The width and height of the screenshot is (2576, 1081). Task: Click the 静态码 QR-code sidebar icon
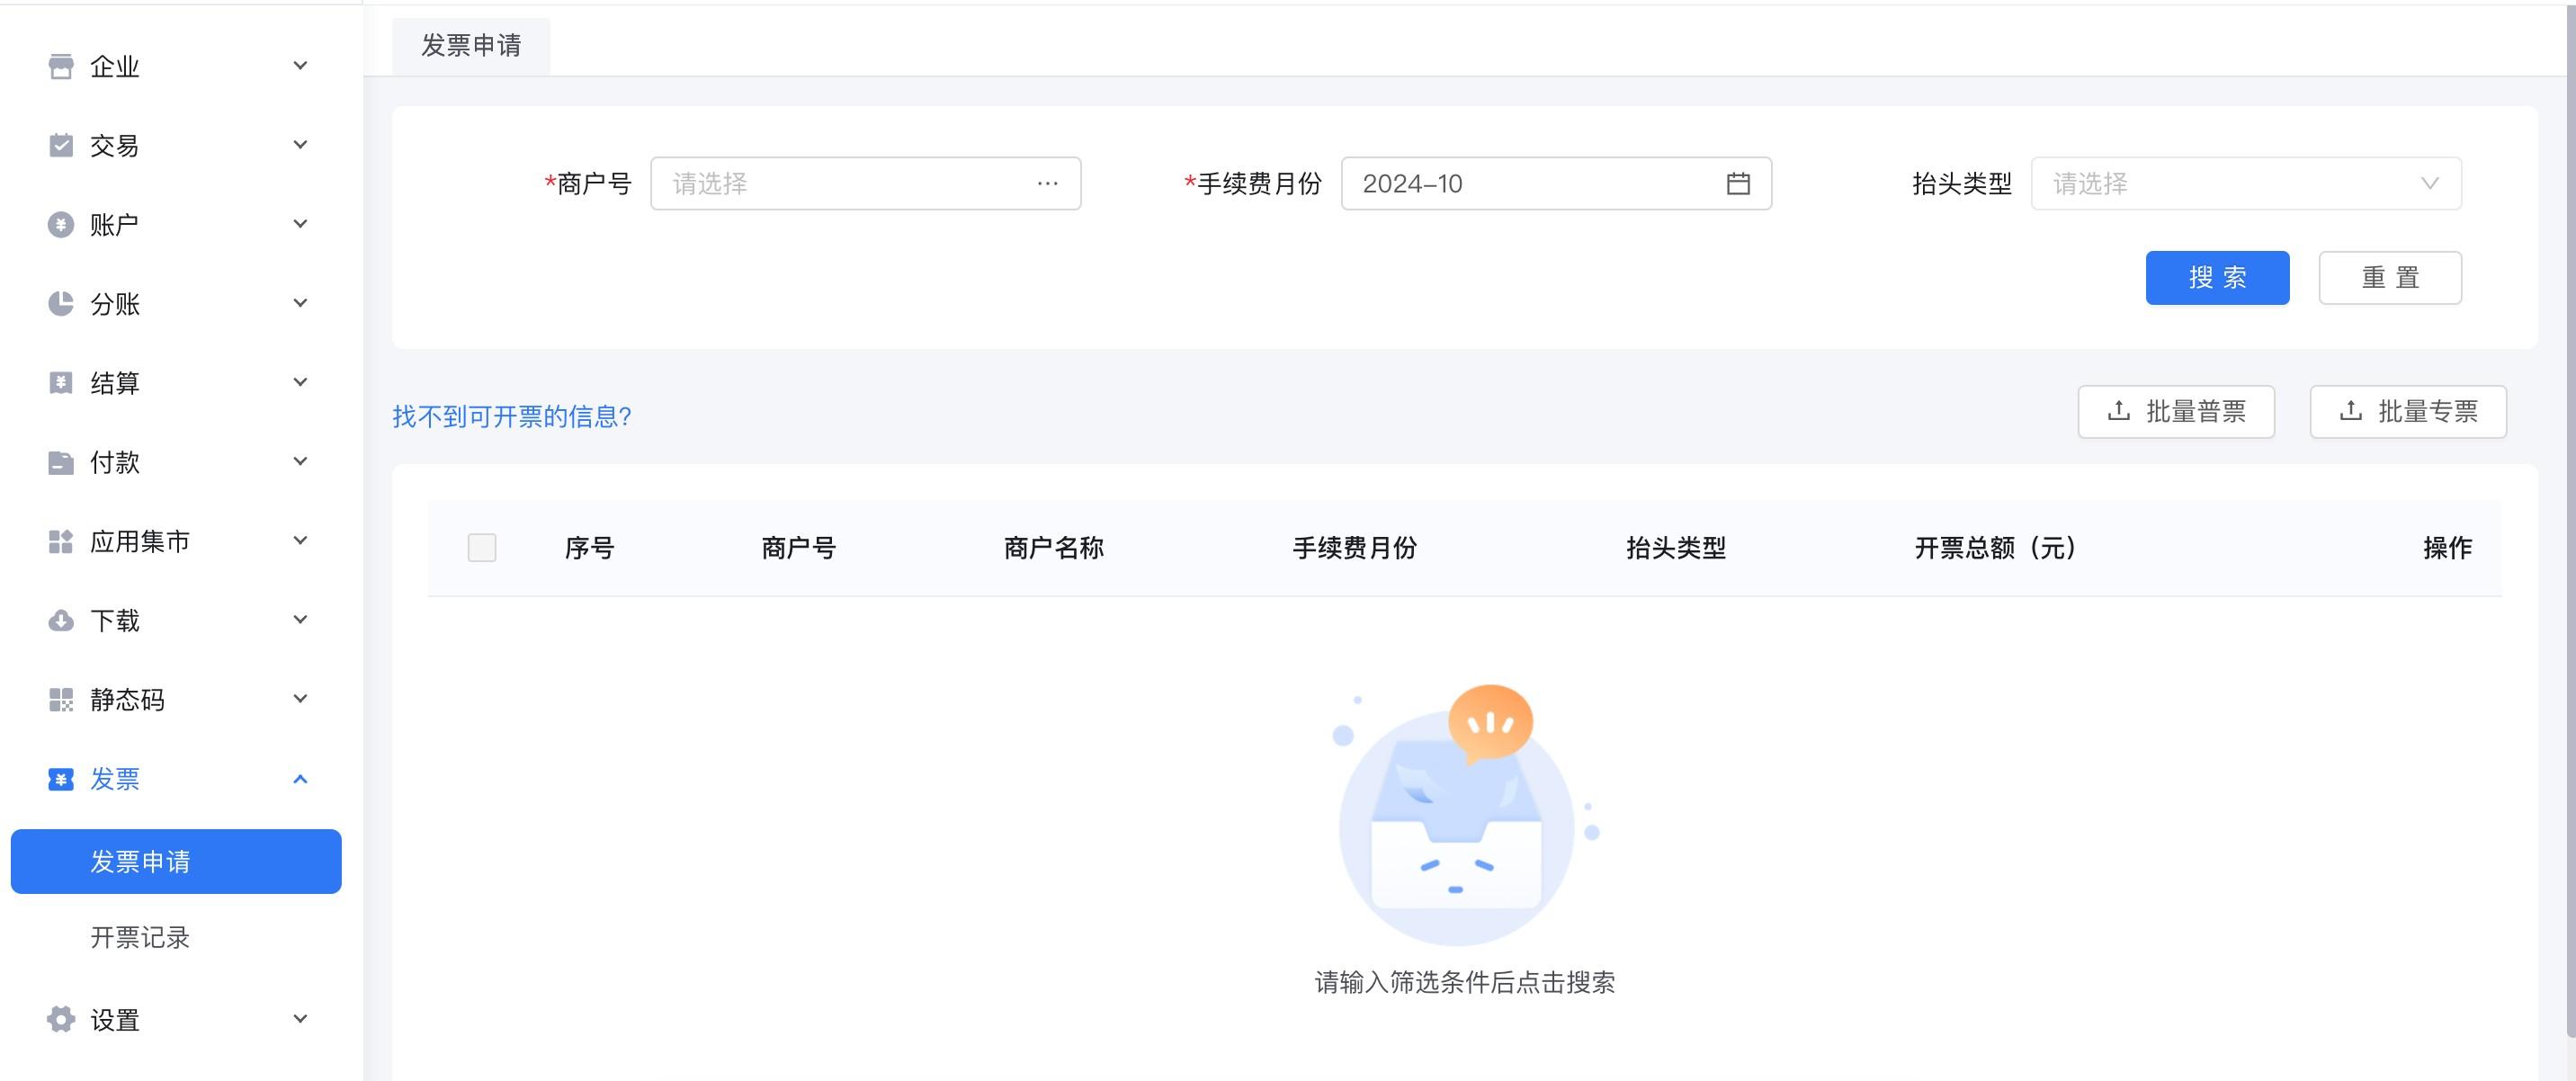coord(60,700)
